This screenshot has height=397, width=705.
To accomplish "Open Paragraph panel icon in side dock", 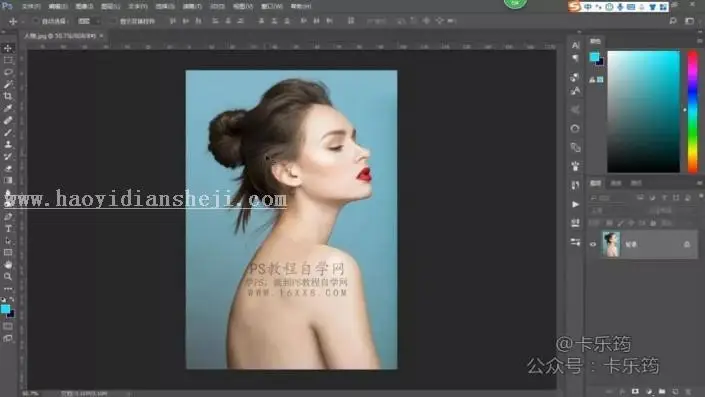I will (x=576, y=58).
